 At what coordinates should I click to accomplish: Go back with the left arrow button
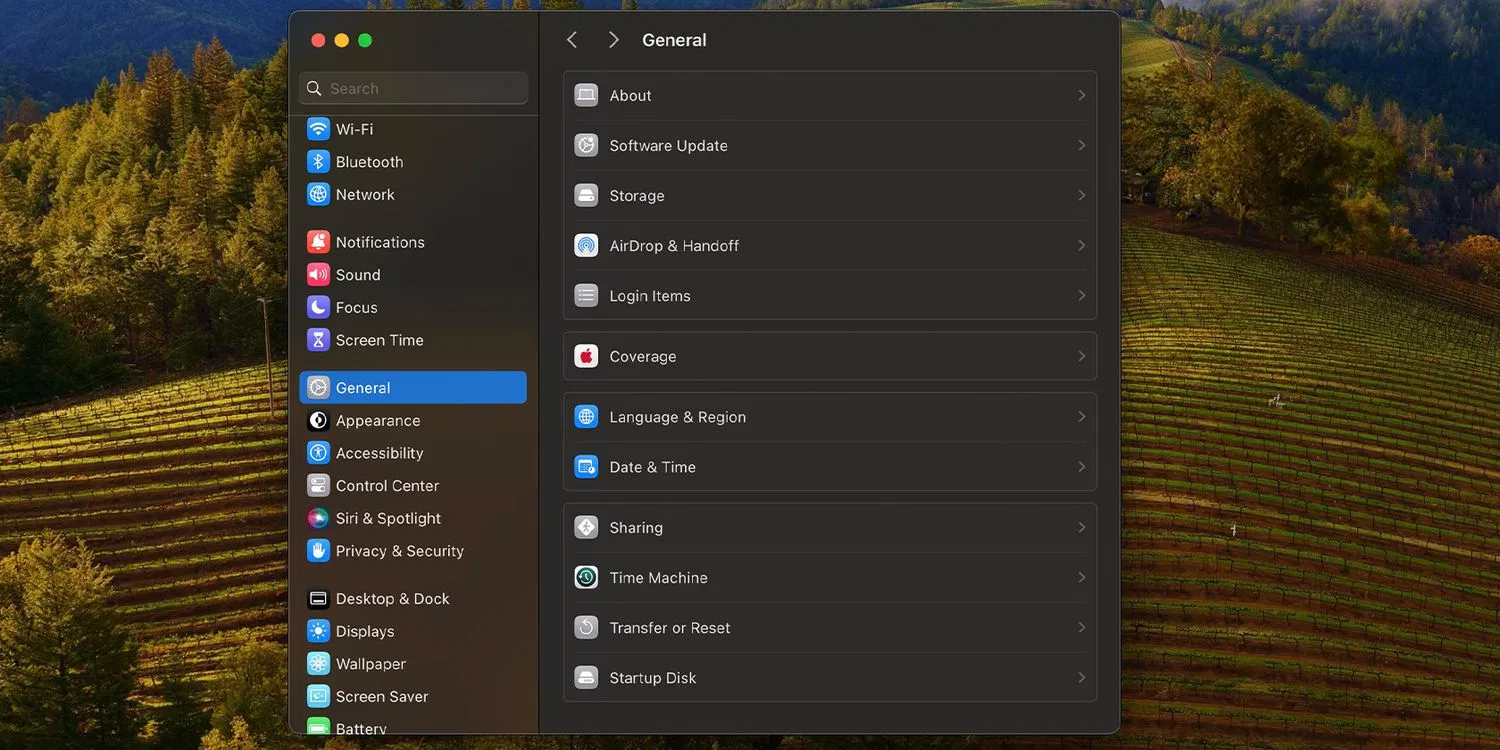(x=572, y=40)
